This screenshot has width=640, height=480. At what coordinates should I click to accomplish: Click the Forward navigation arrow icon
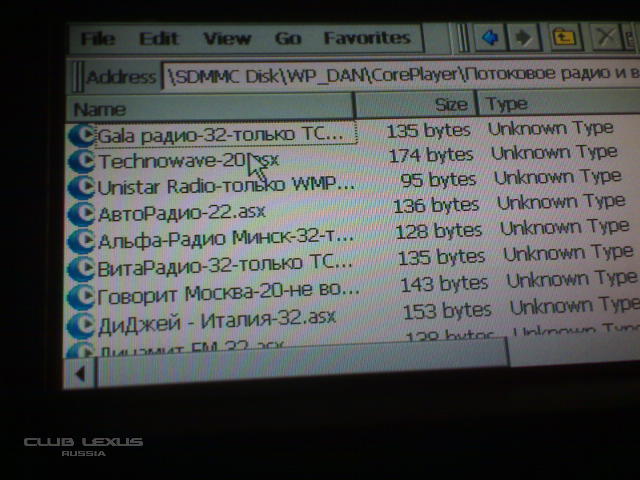pyautogui.click(x=523, y=38)
